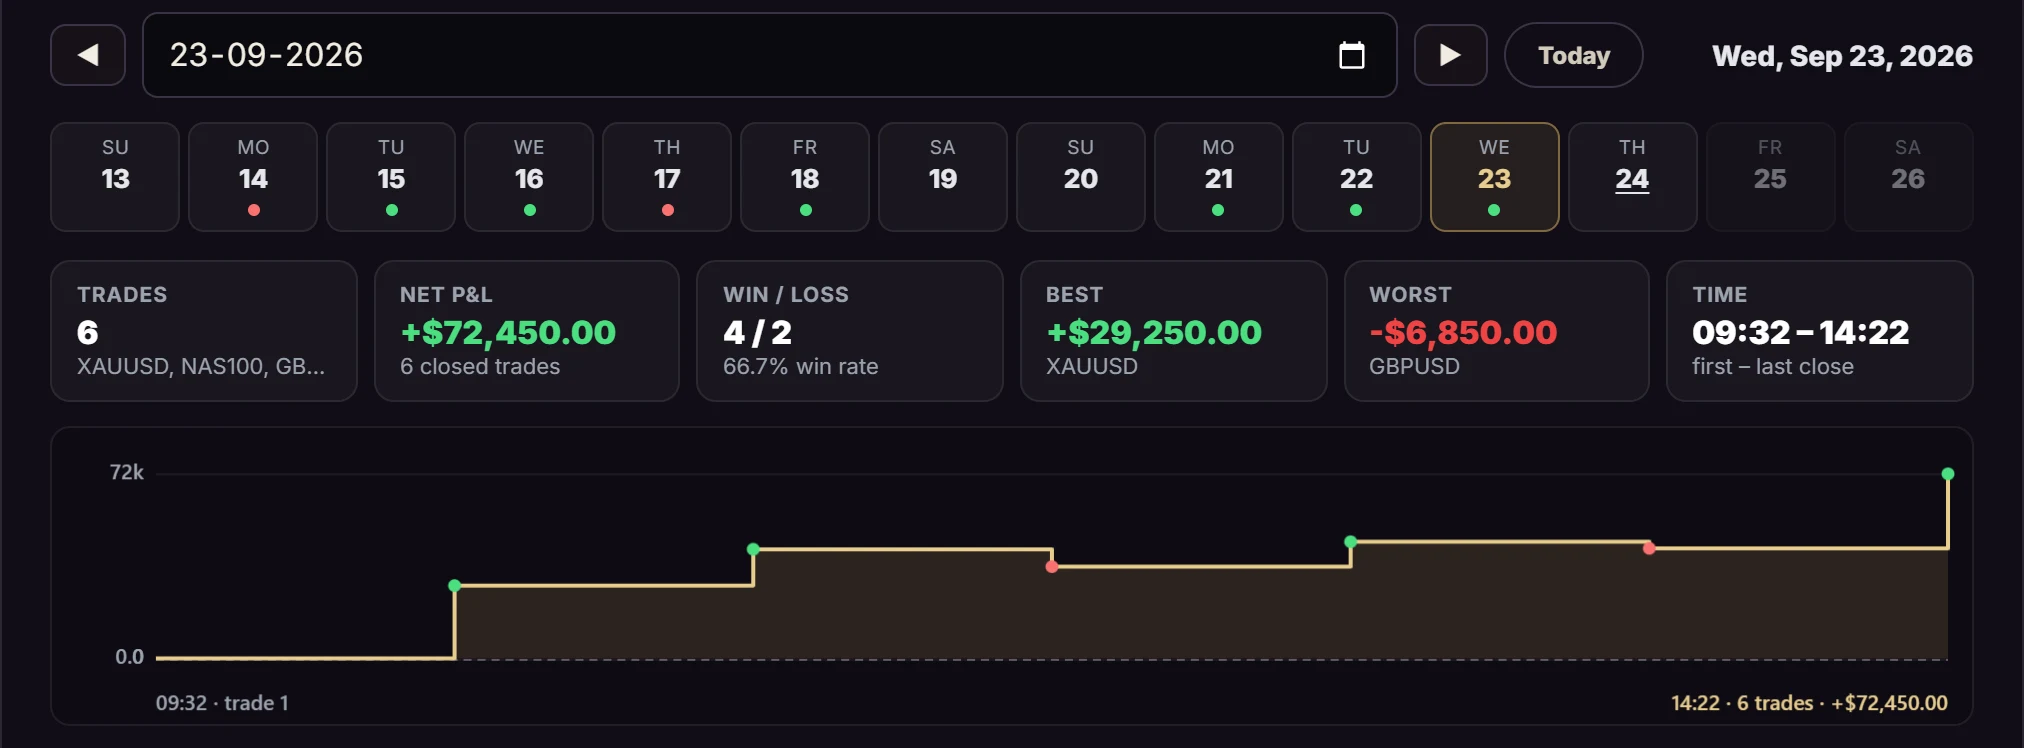
Task: Click the Trades summary card
Action: [x=204, y=331]
